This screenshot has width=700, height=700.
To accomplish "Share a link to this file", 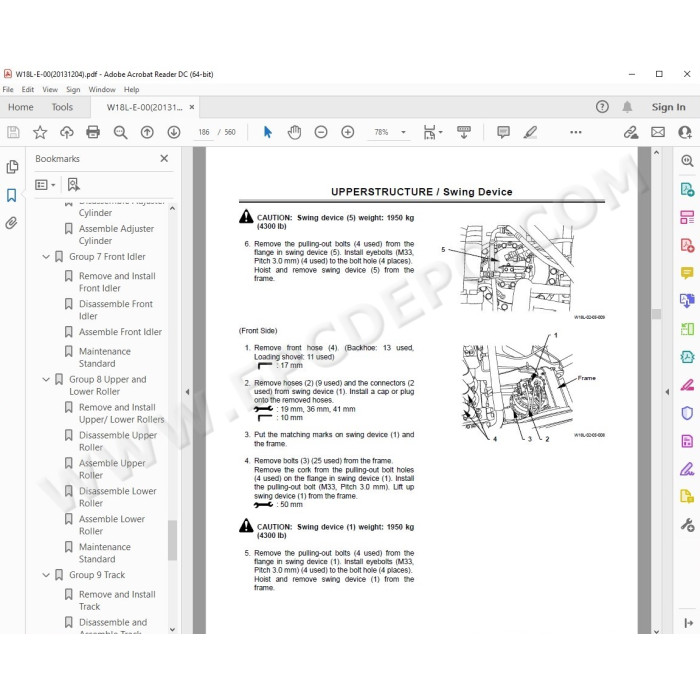I will (630, 132).
